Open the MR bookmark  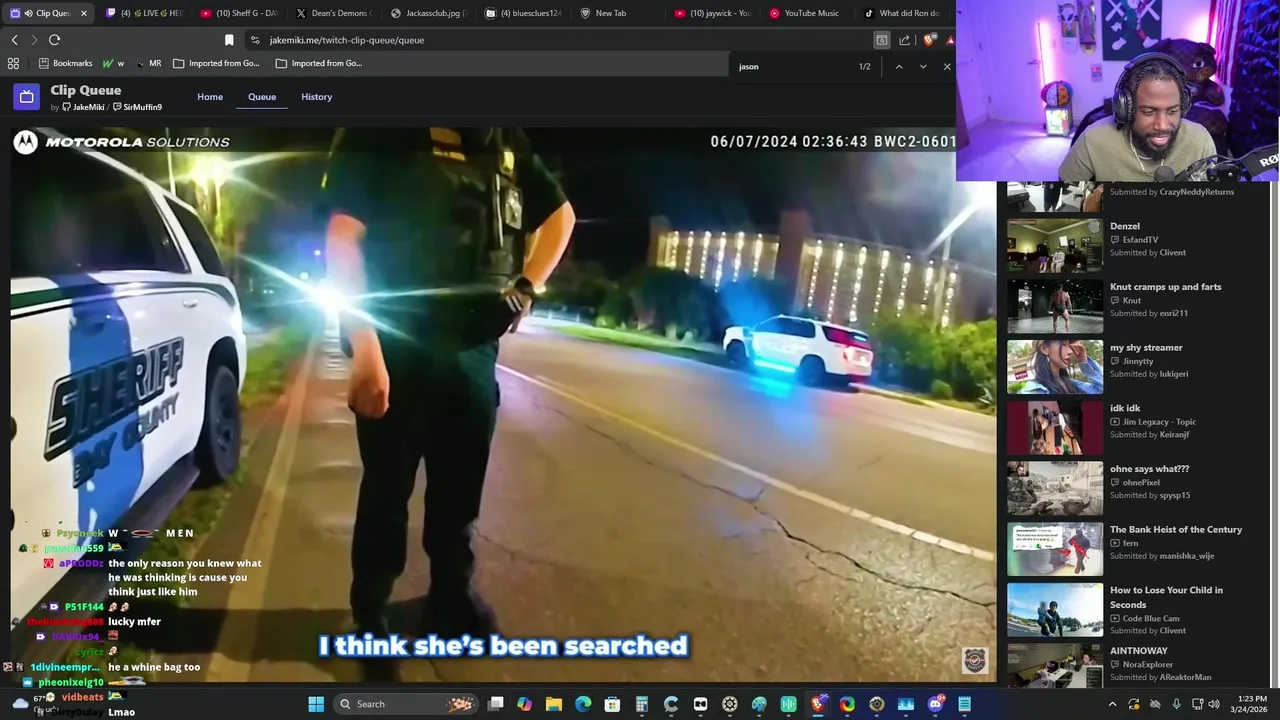[x=148, y=63]
